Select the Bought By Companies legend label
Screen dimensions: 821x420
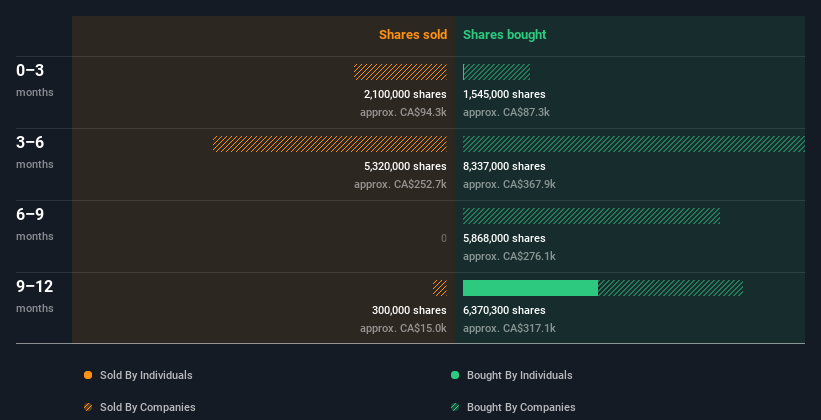(x=521, y=407)
